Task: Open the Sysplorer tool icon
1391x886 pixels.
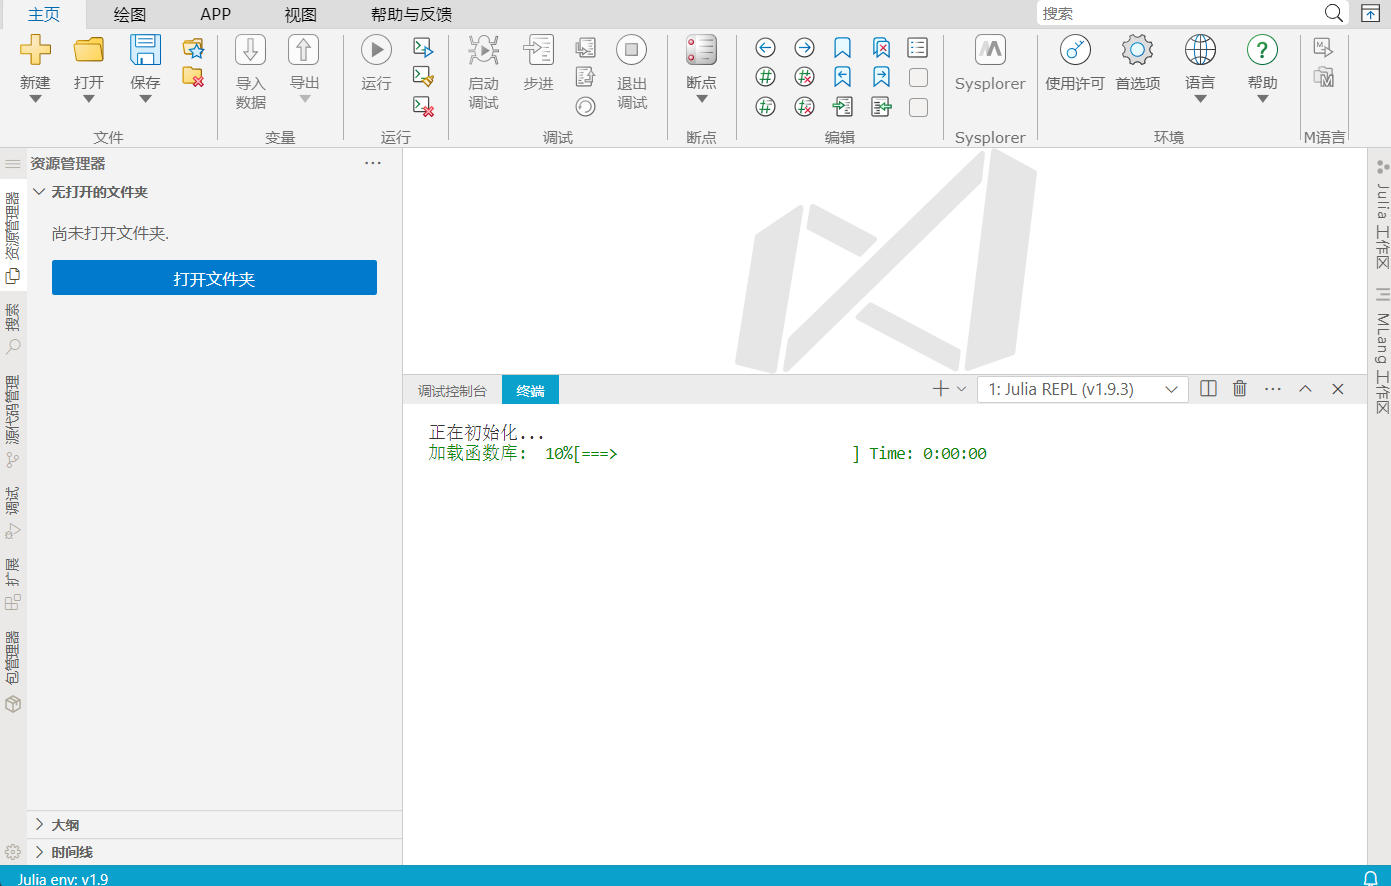Action: [990, 50]
